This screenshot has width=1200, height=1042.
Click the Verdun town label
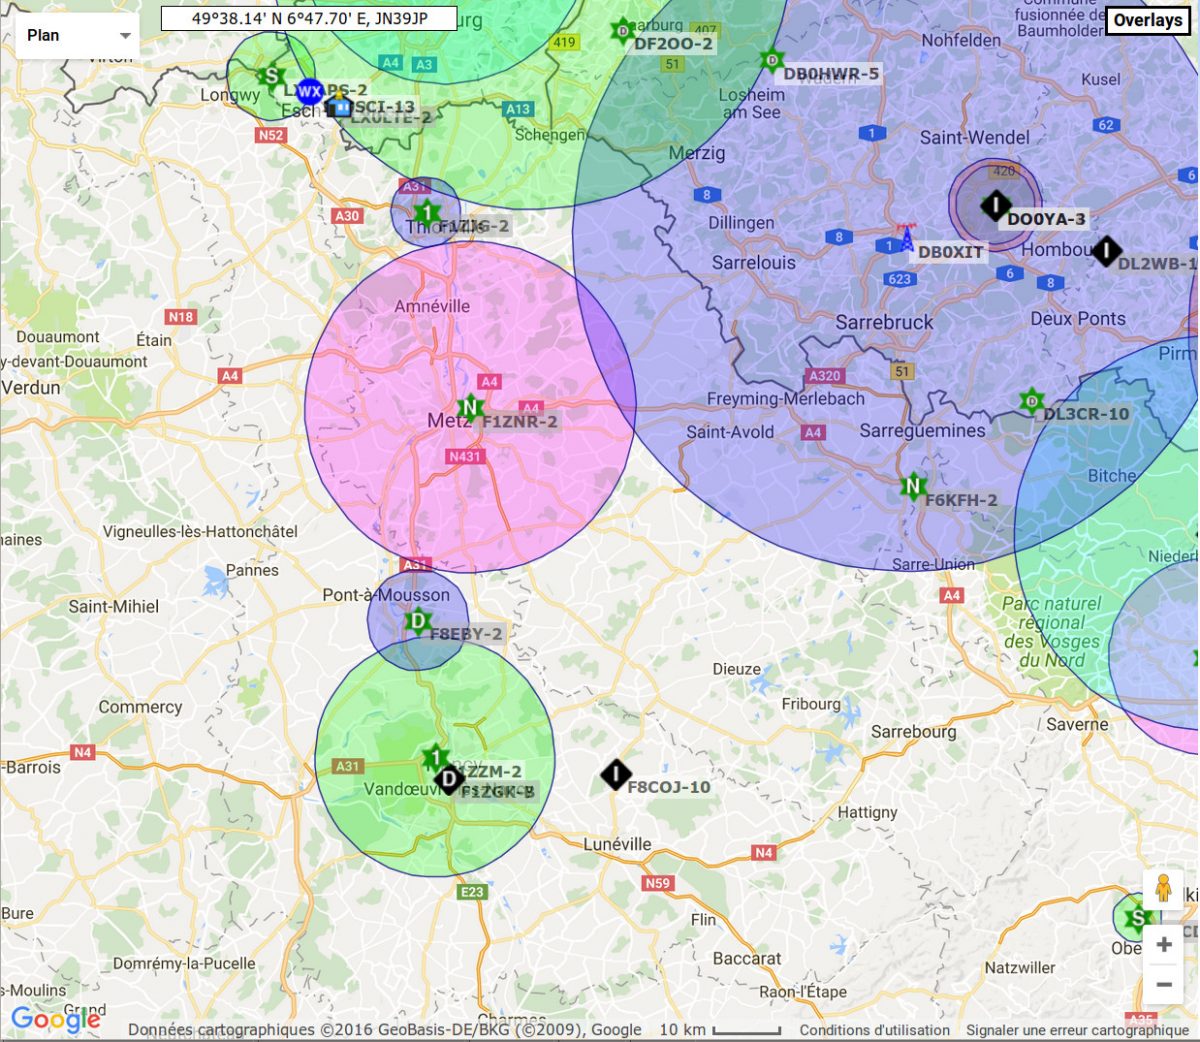[31, 387]
